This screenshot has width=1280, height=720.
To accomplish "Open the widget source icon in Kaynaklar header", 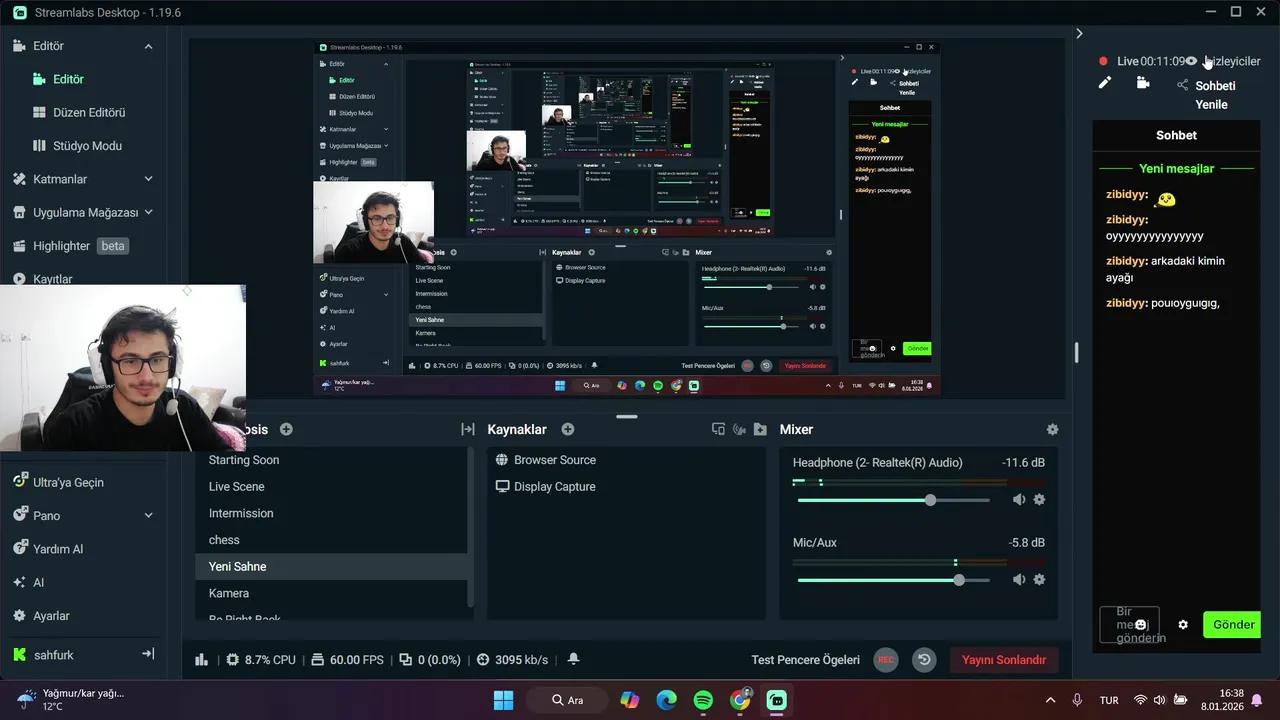I will (x=718, y=429).
